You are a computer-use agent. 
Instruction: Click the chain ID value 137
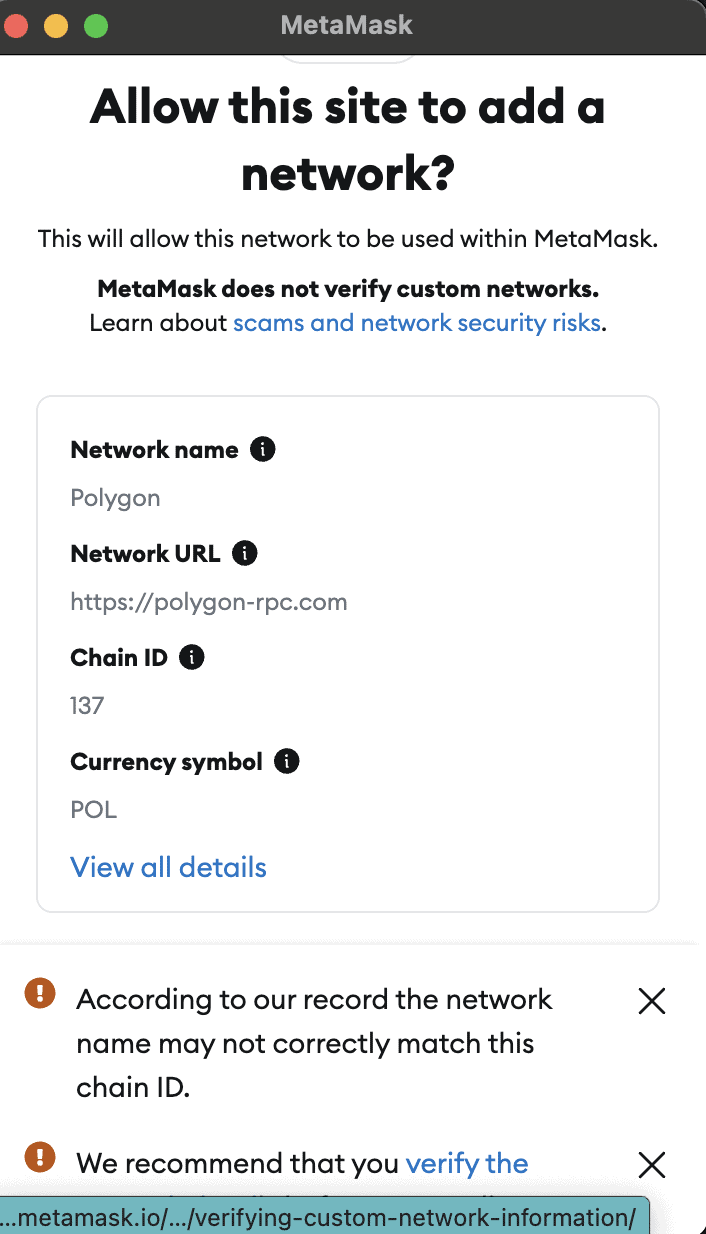(87, 706)
